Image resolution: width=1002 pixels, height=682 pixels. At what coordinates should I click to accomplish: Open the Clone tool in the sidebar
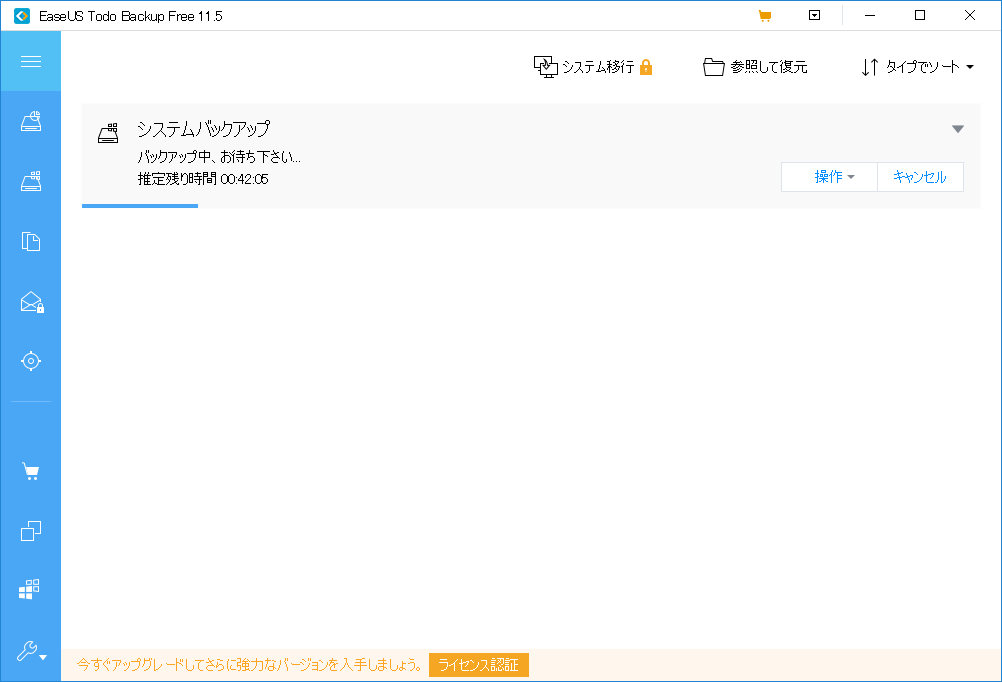(x=31, y=531)
